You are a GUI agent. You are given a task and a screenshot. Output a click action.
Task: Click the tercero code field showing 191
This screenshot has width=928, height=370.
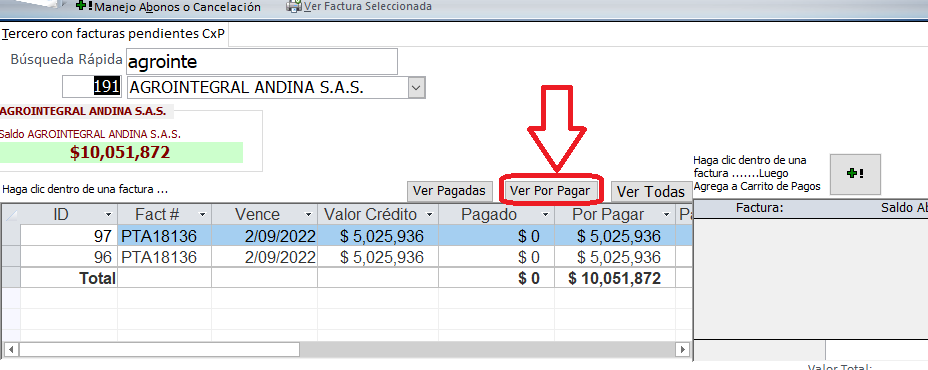point(92,88)
